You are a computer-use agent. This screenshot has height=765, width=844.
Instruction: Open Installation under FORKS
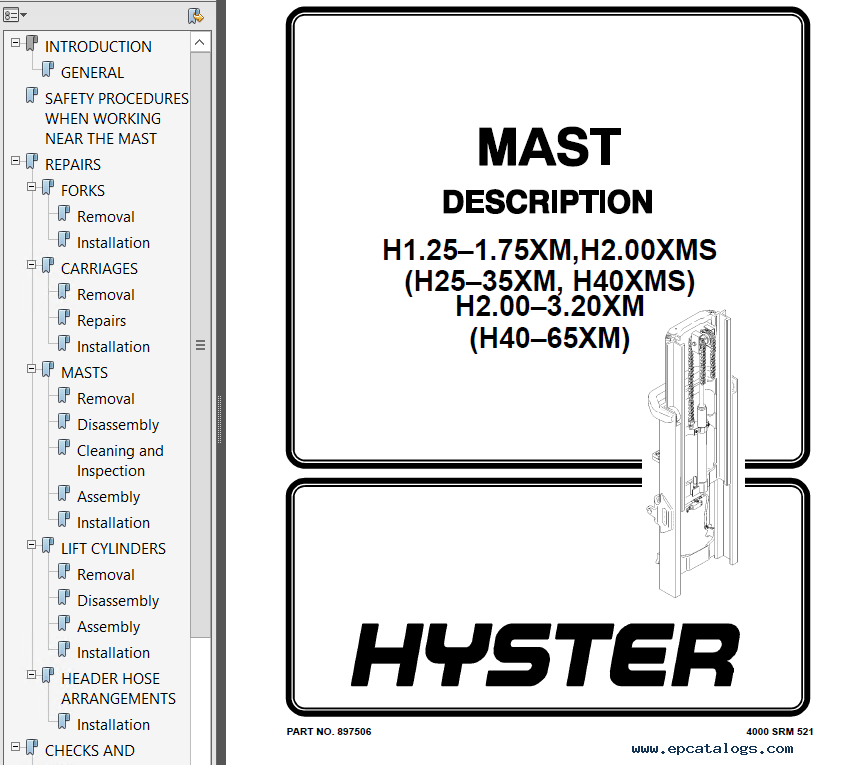113,243
